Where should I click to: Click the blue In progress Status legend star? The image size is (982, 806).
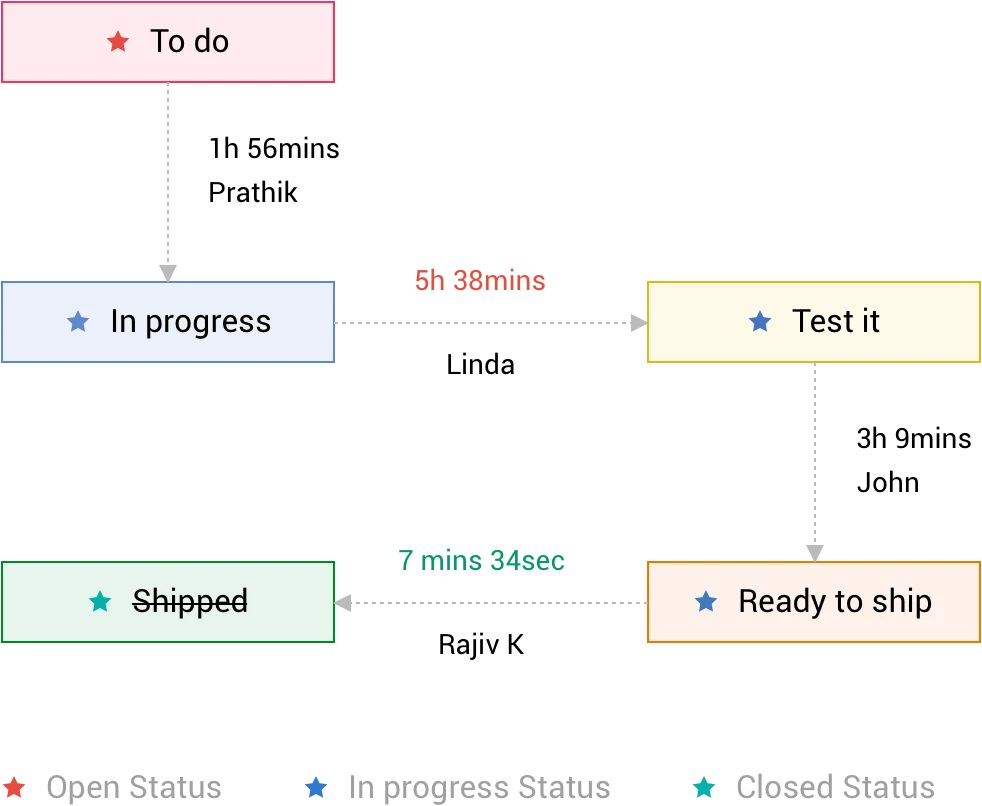pos(316,788)
